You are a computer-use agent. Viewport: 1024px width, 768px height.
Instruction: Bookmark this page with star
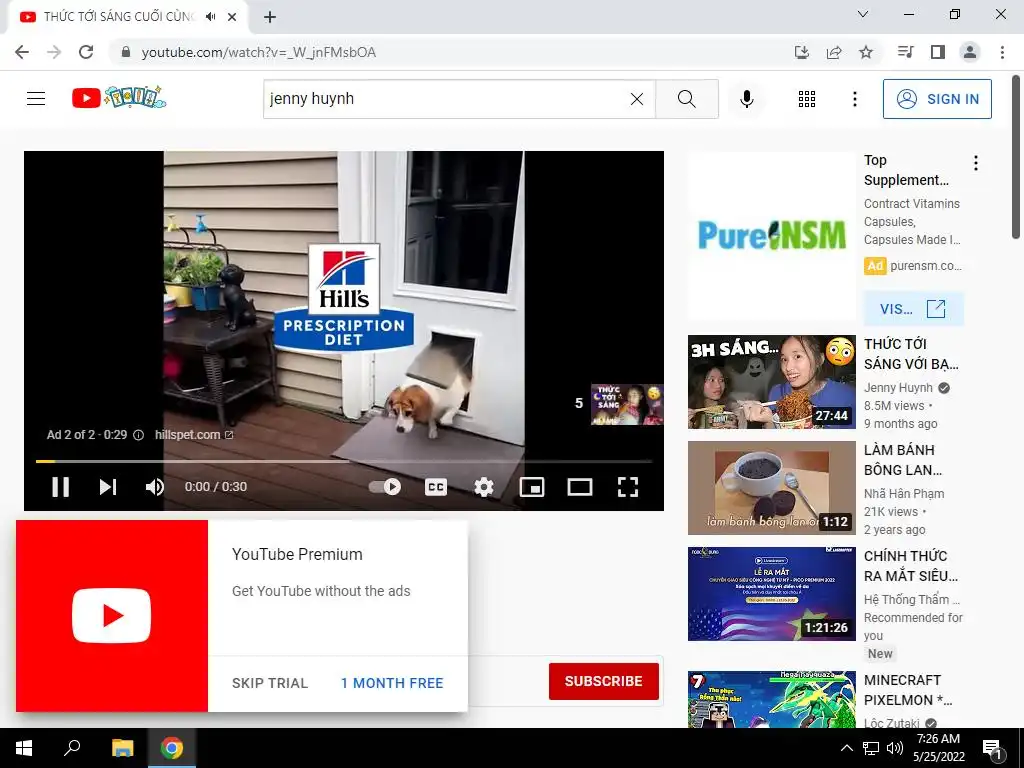(866, 52)
